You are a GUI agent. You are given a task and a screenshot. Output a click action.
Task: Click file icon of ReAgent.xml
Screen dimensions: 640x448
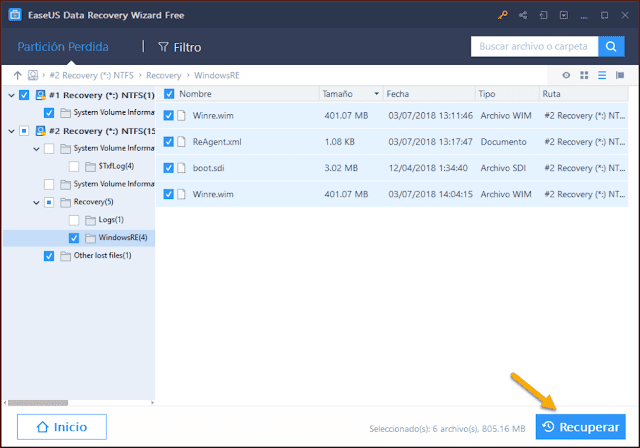pos(181,142)
